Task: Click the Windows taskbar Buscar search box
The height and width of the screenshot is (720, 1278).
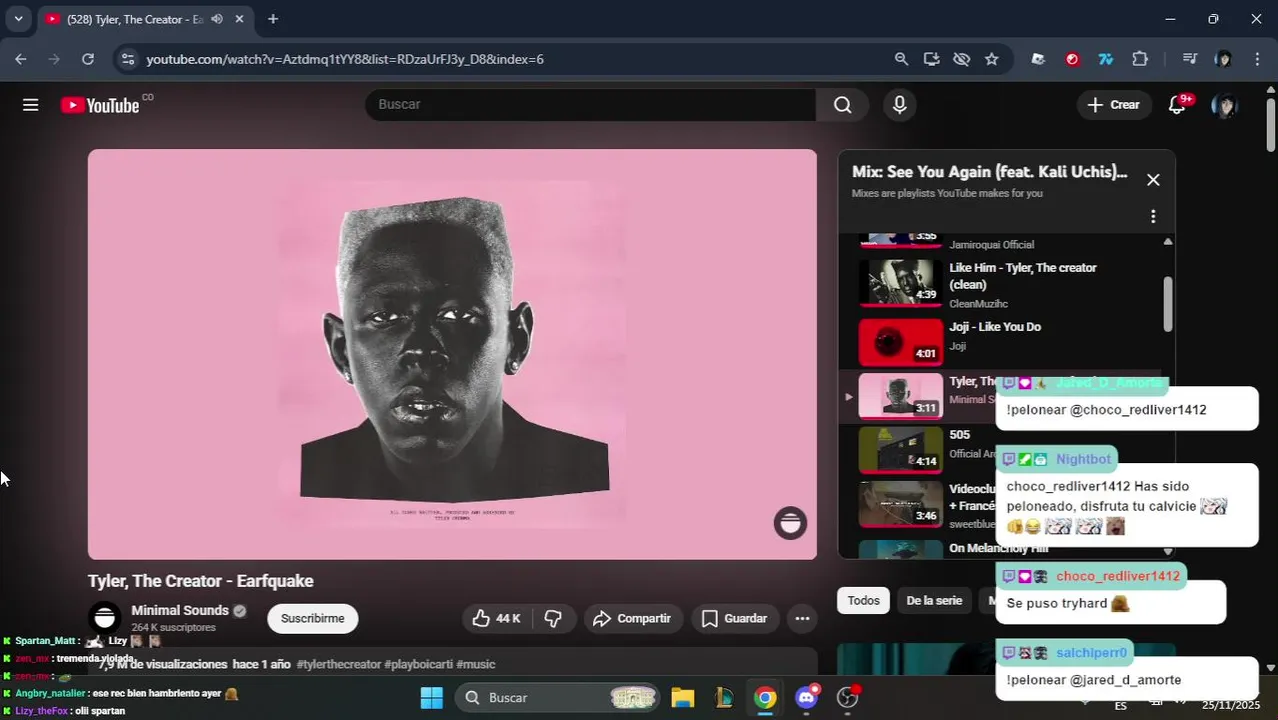Action: tap(558, 698)
